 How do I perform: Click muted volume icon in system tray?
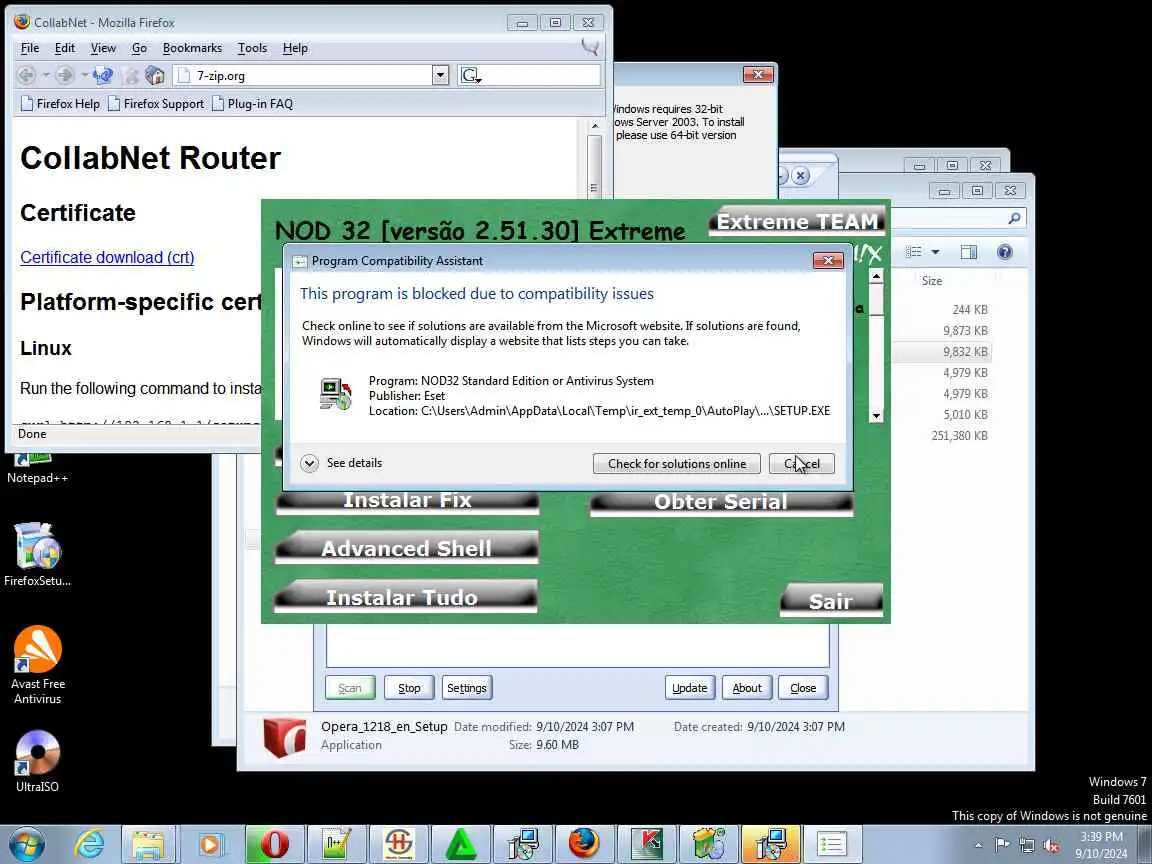[1051, 846]
